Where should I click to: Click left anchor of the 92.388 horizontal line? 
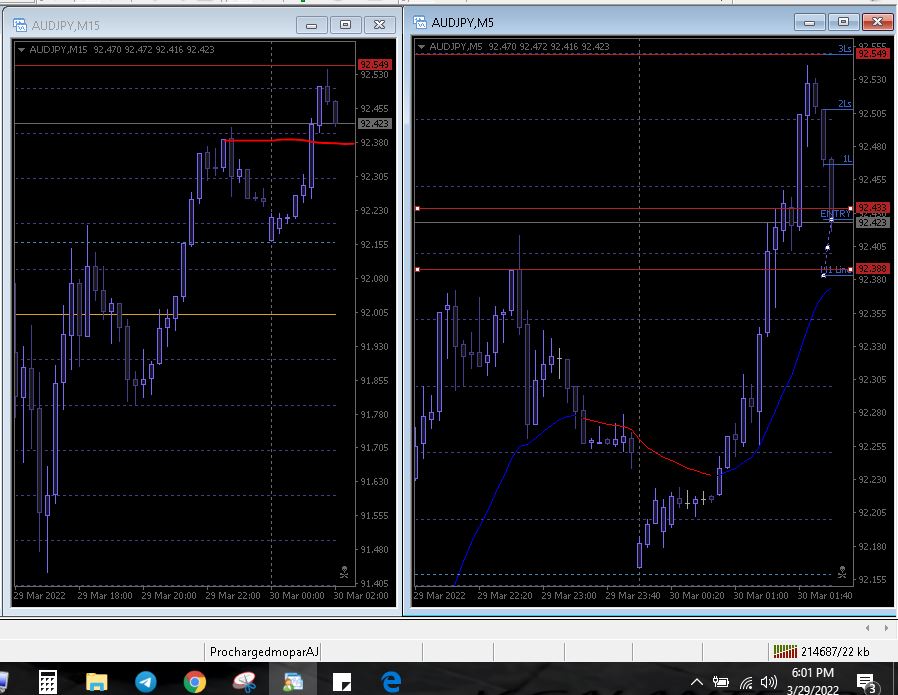point(418,269)
